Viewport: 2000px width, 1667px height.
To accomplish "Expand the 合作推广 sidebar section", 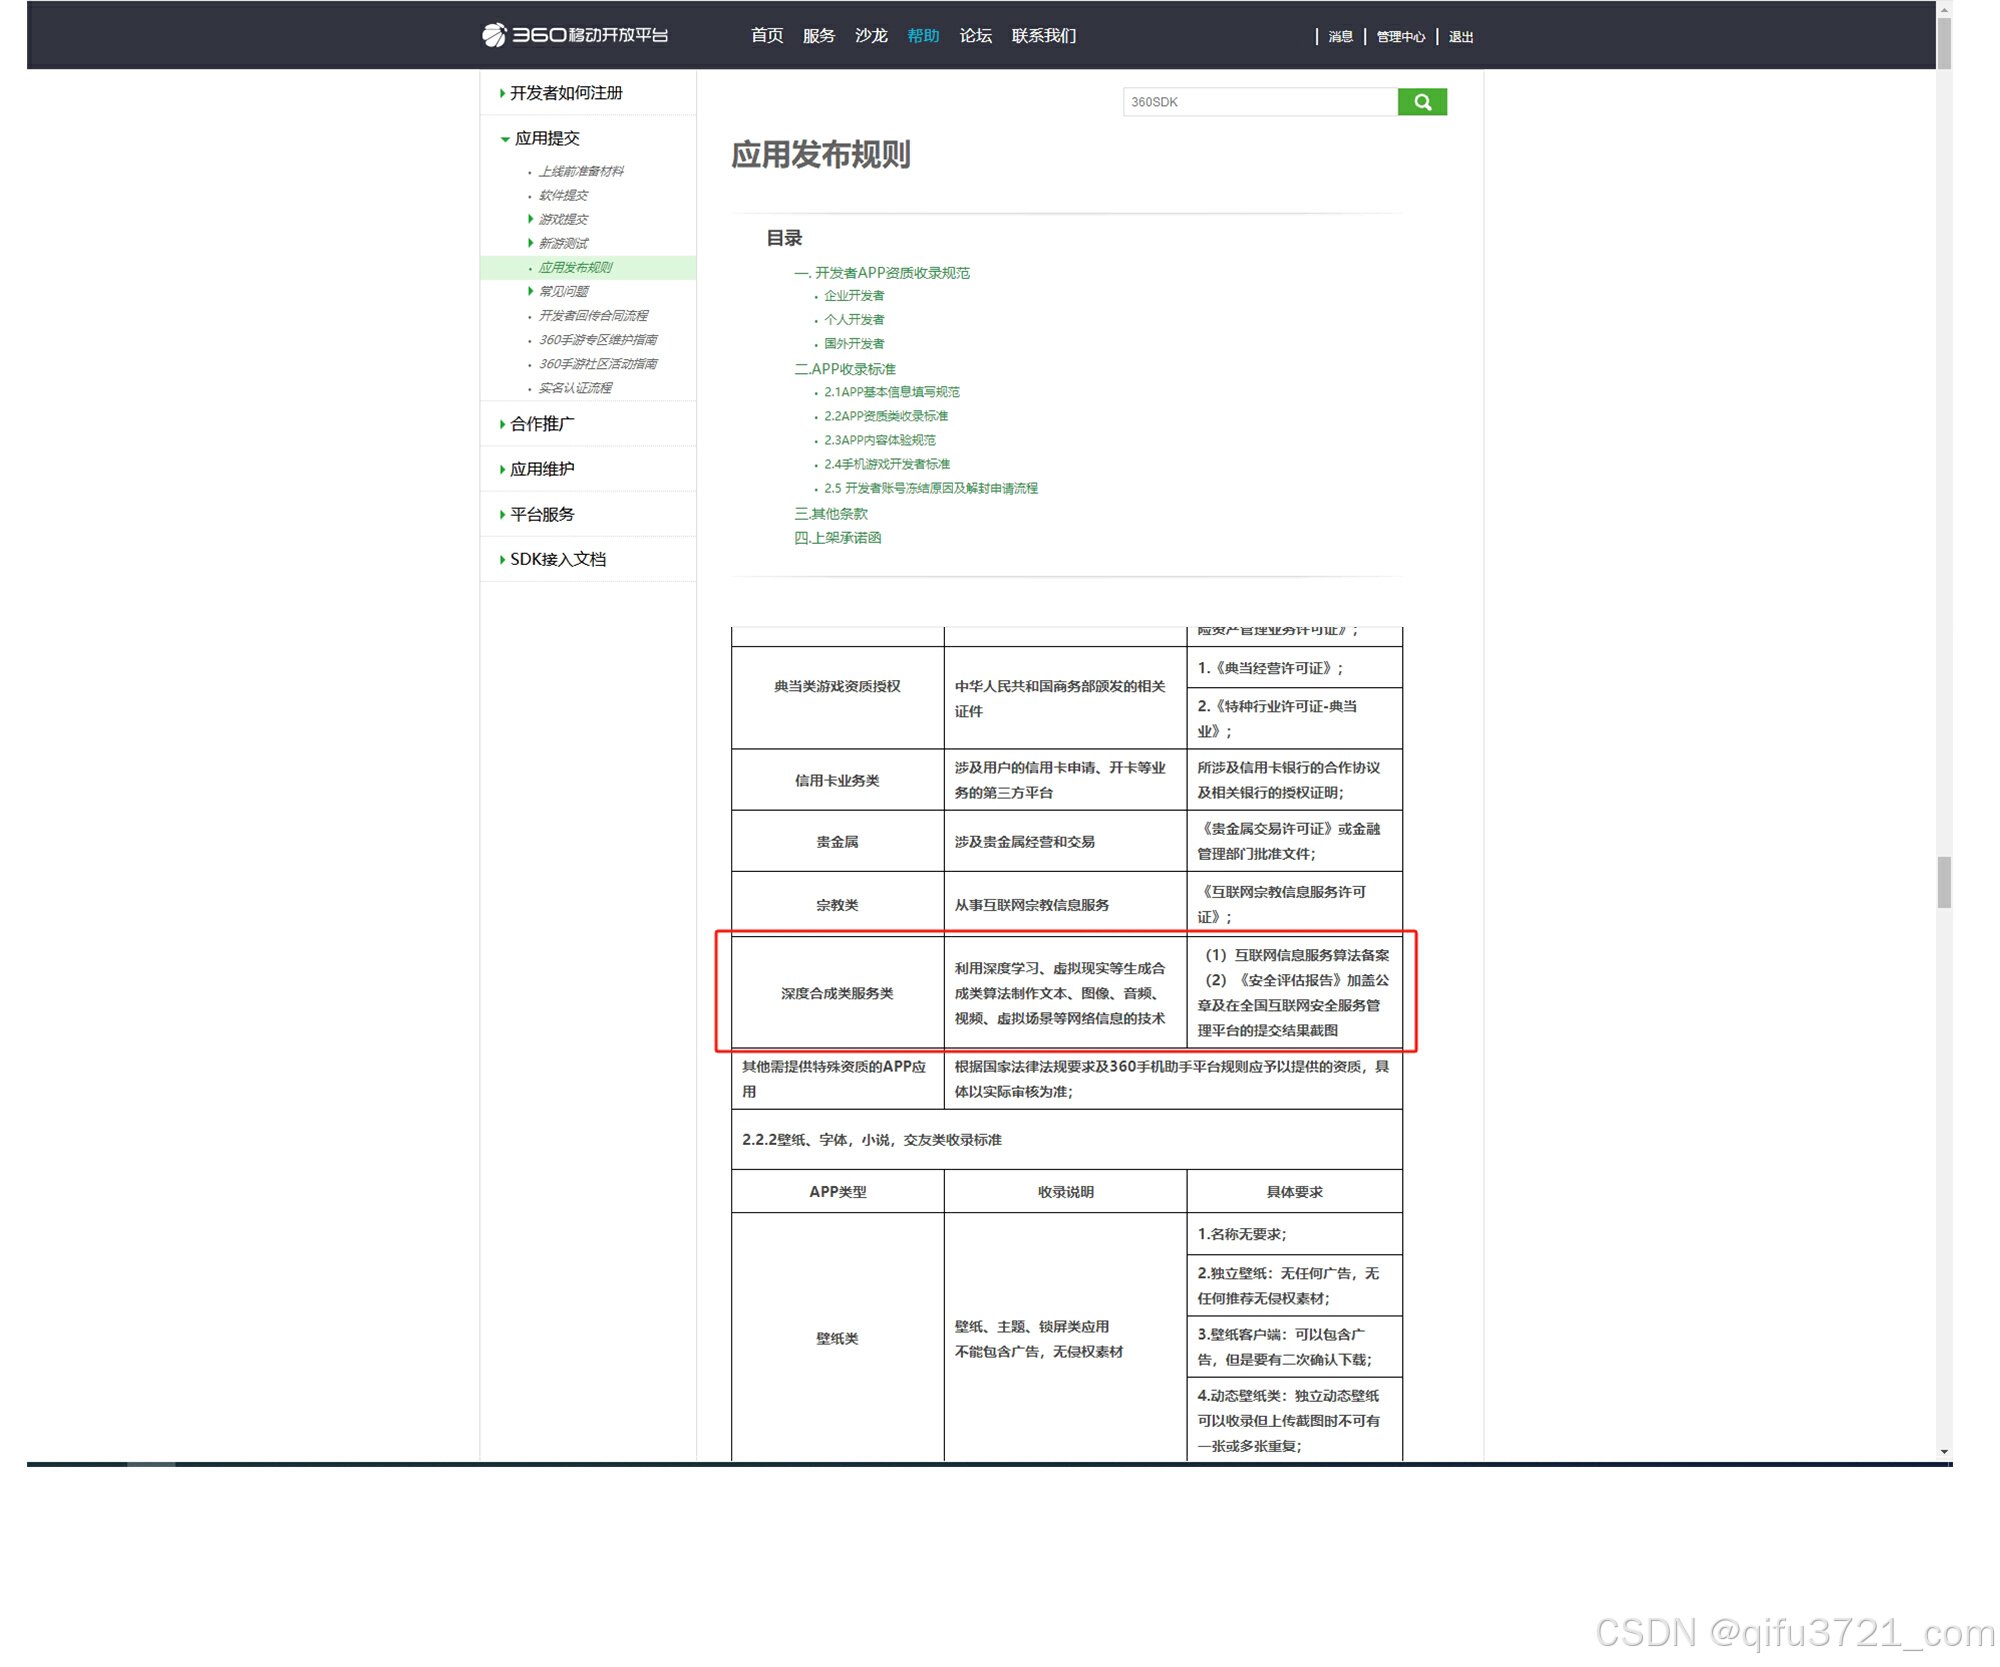I will click(x=541, y=424).
